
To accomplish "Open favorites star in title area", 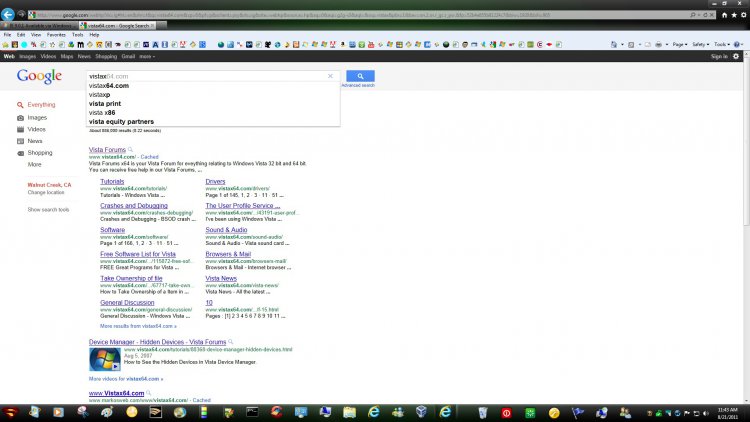I will click(x=734, y=15).
